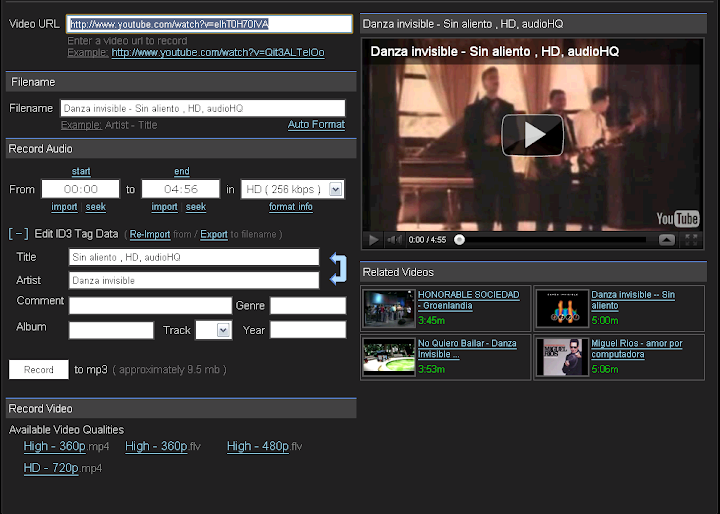This screenshot has height=514, width=720.
Task: Click the Example: label under Filename field
Action: pos(81,125)
